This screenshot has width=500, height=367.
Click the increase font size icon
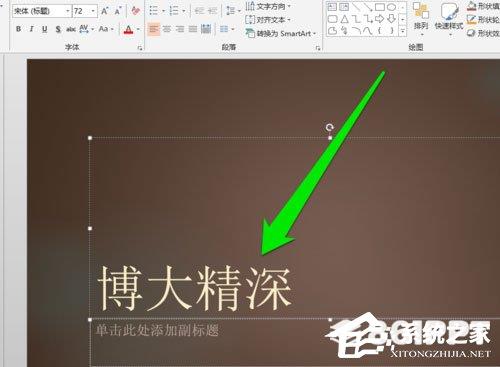tap(104, 11)
